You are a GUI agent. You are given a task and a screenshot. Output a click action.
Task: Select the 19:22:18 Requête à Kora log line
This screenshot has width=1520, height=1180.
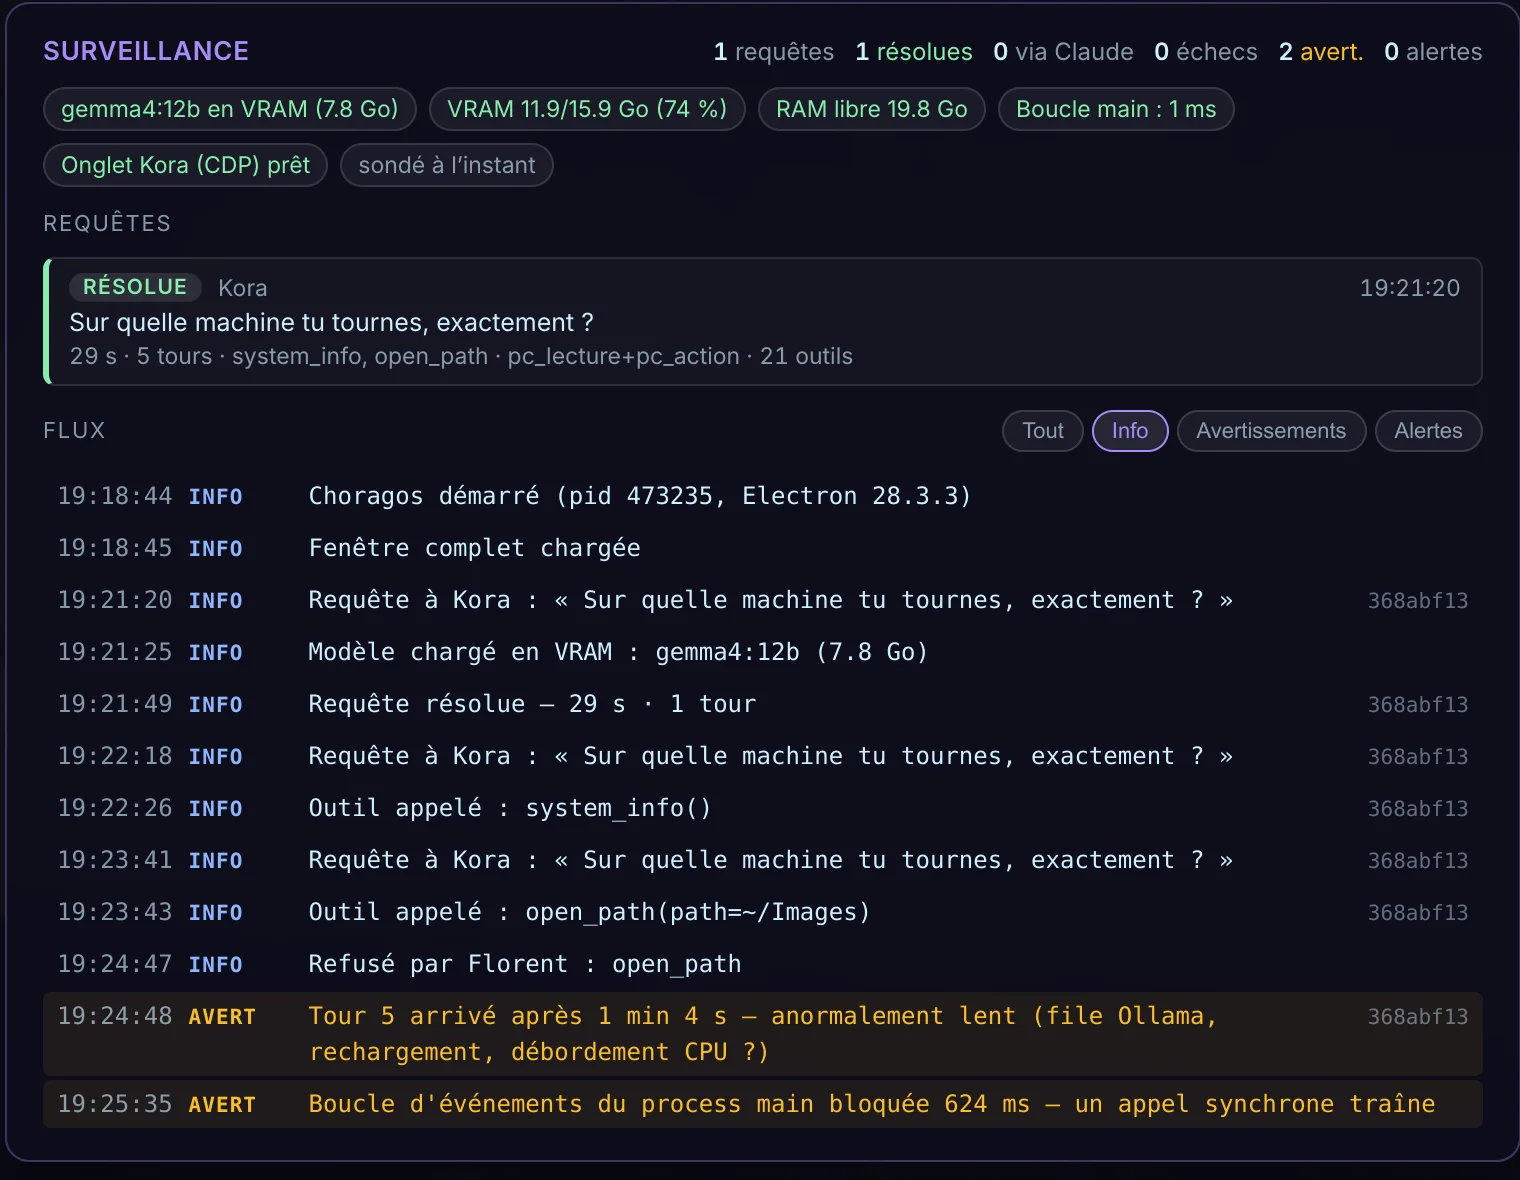point(763,756)
